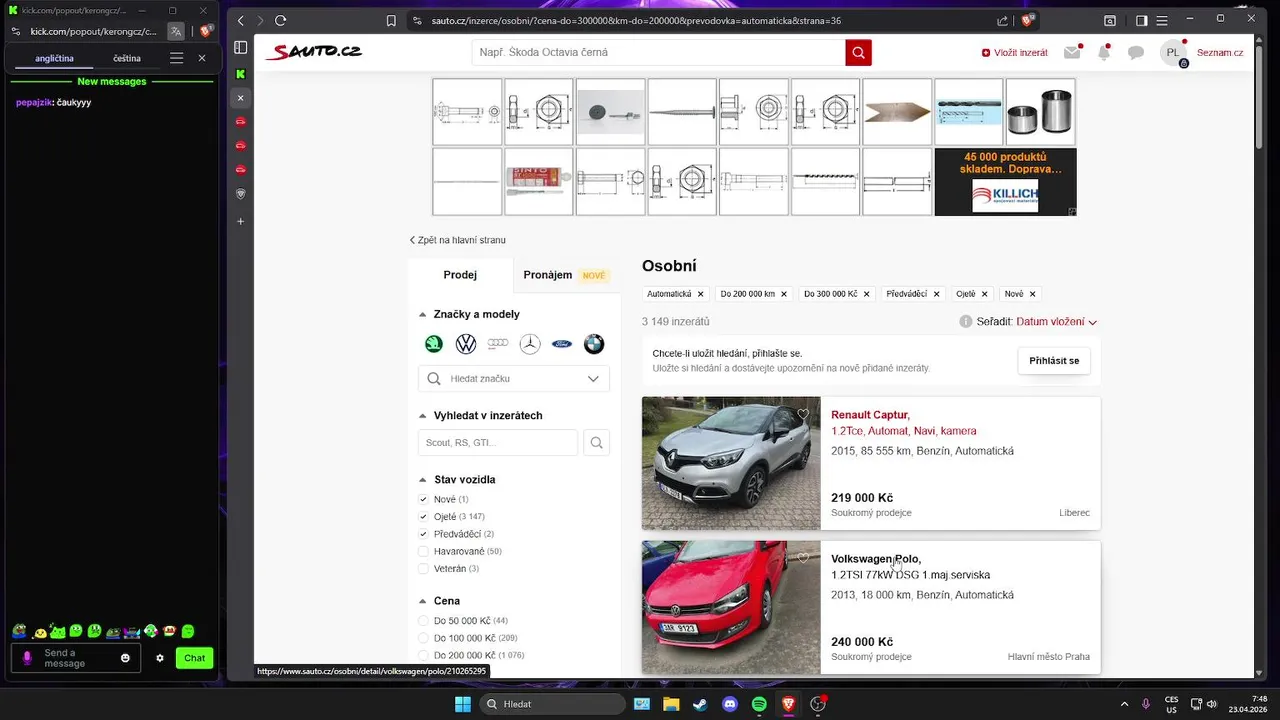Viewport: 1280px width, 720px height.
Task: Open the red Volkswagen Polo car thumbnail
Action: coord(731,607)
